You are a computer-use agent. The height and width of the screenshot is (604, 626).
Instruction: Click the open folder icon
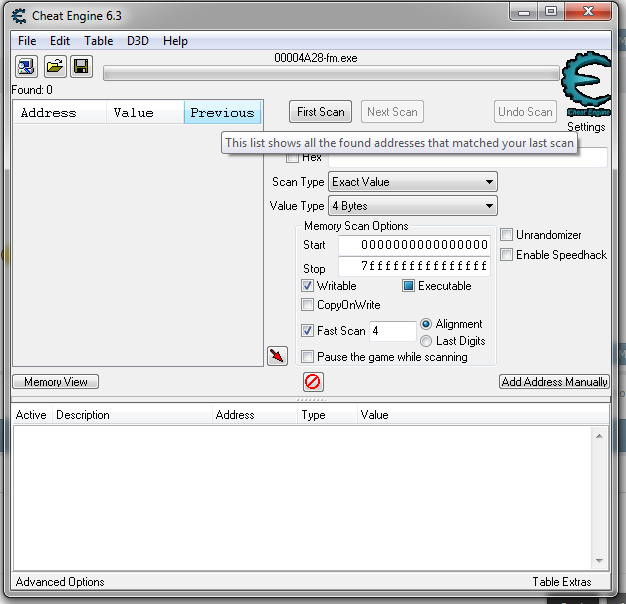pos(54,66)
